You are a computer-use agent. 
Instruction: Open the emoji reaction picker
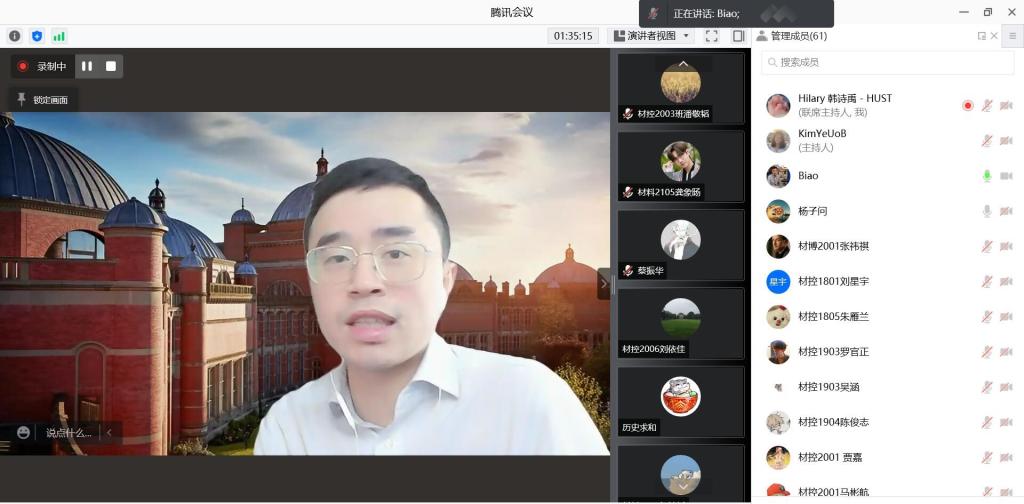[23, 432]
